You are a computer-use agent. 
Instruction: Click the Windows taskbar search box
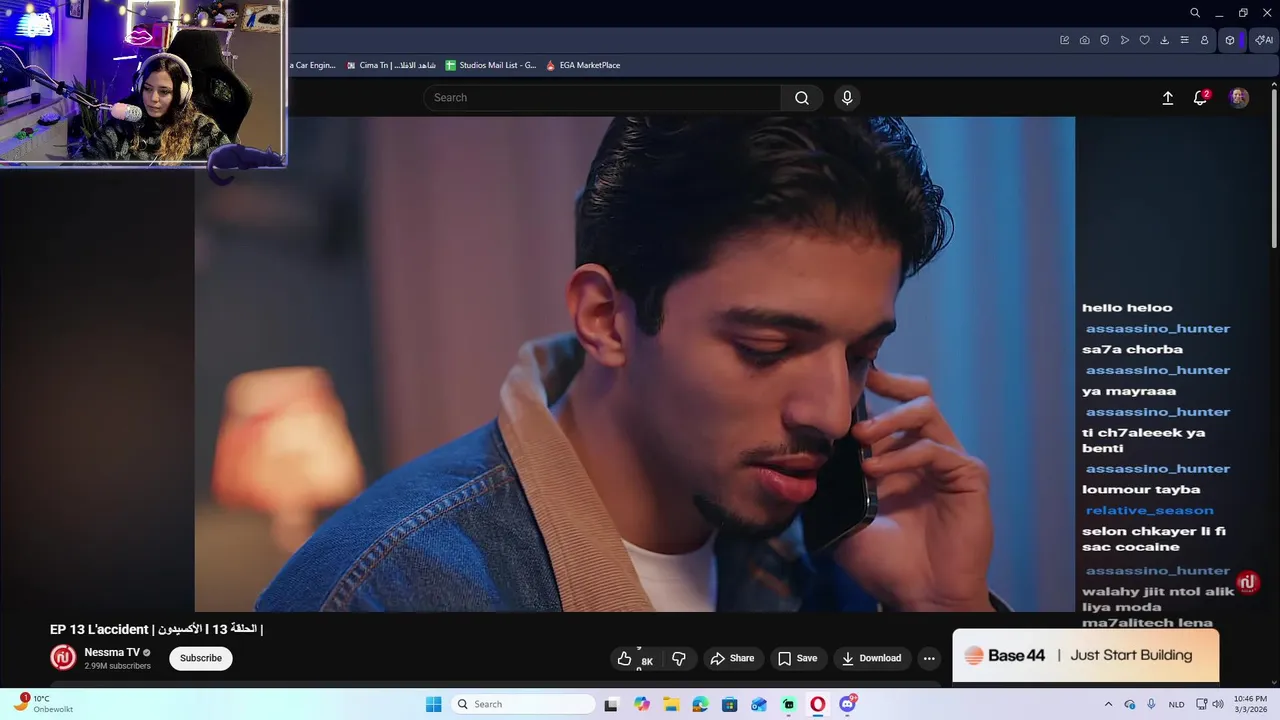(x=523, y=704)
